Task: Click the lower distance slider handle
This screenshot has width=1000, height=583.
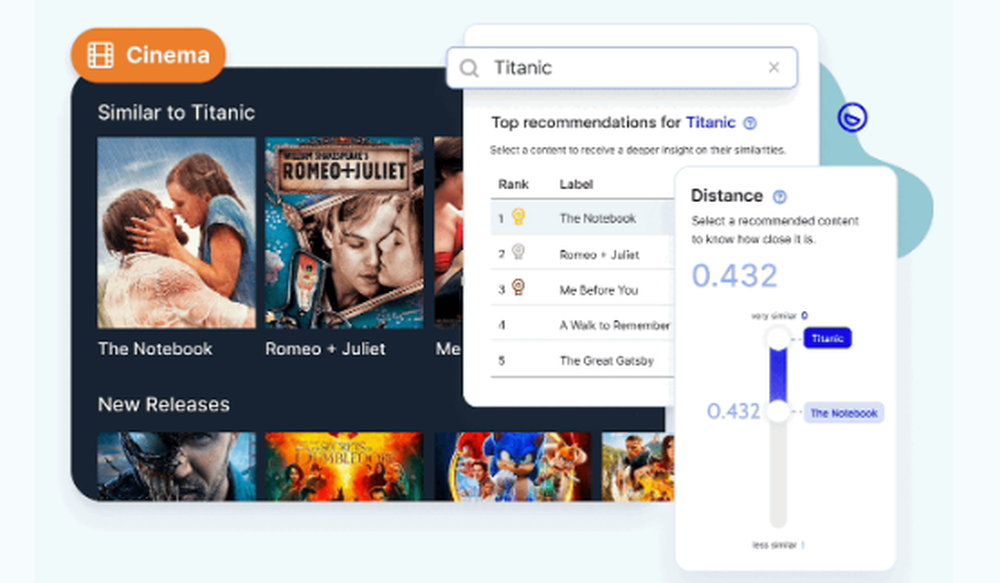Action: [x=778, y=411]
